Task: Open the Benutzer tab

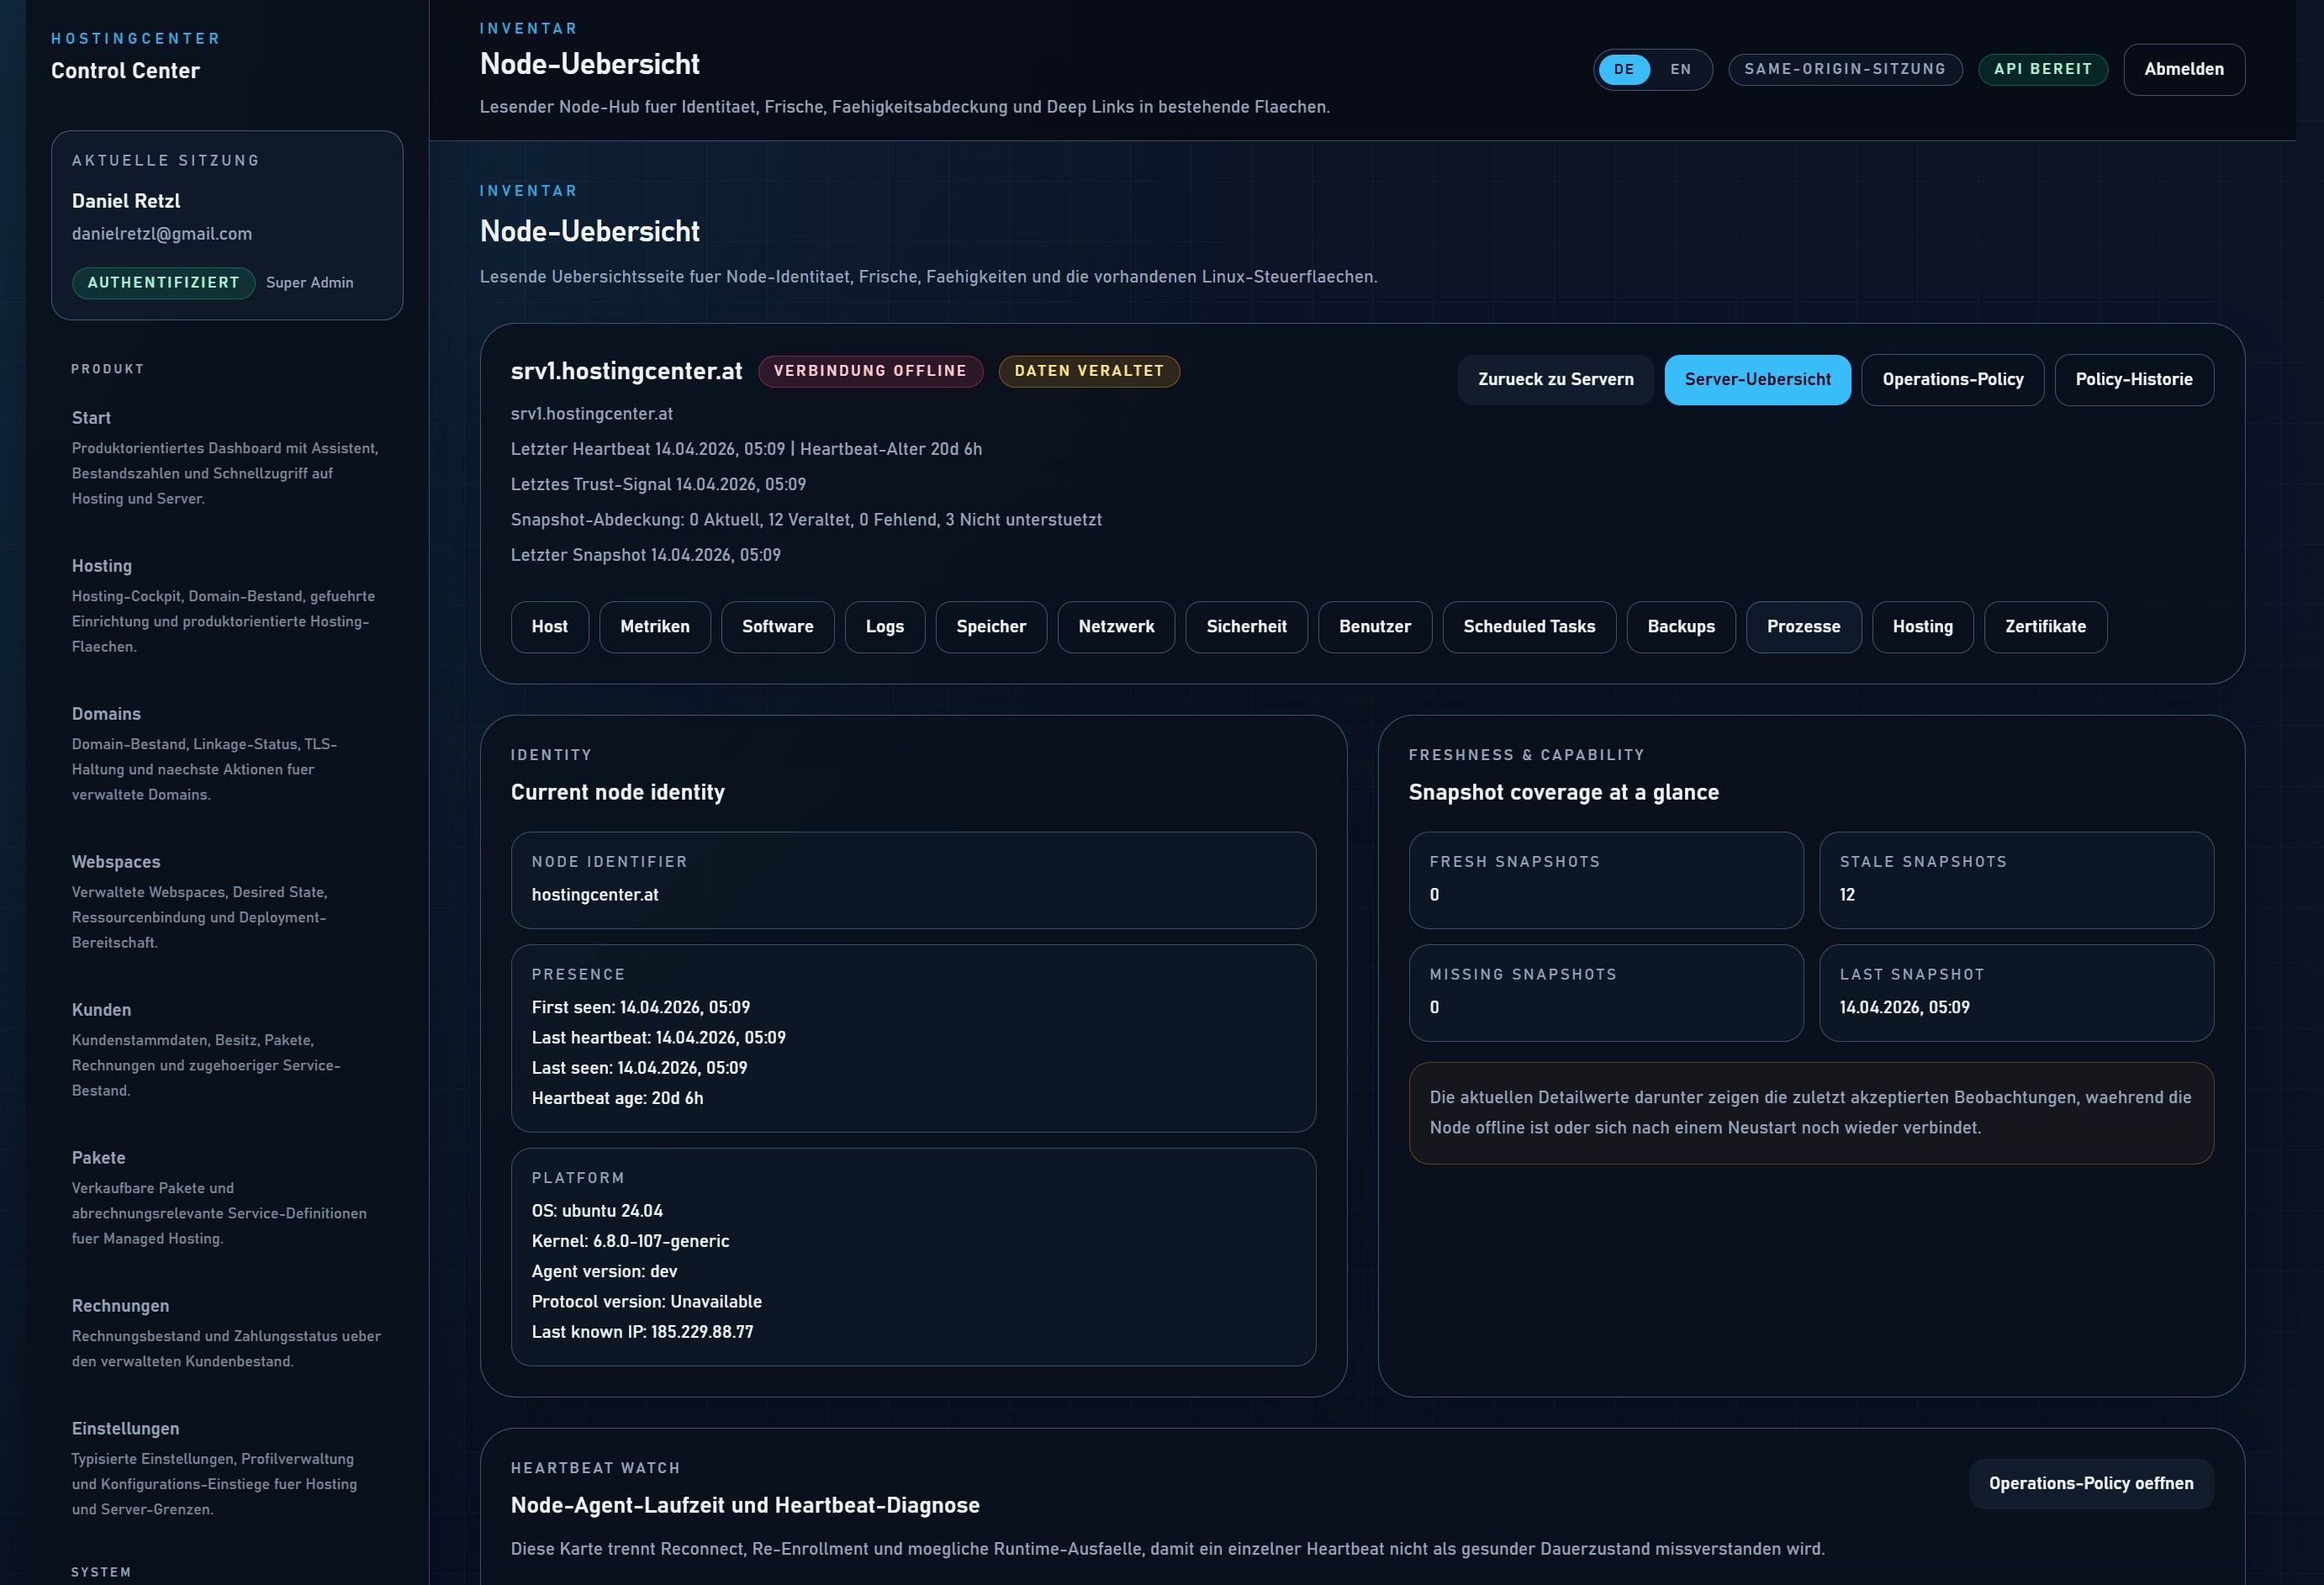Action: (x=1375, y=626)
